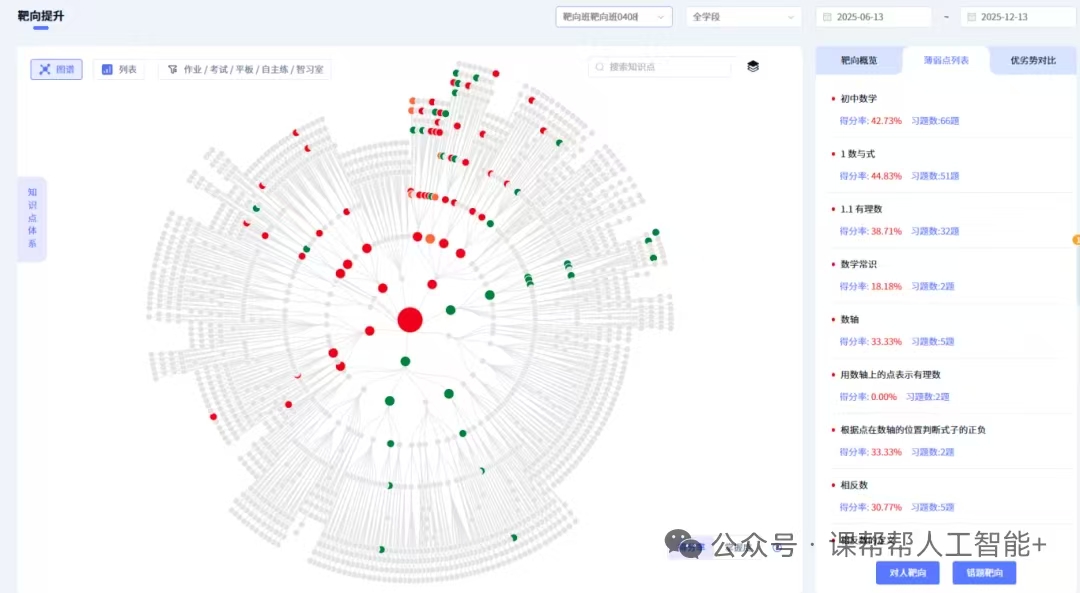Click the 对人靶向 button
Screen dimensions: 1080x593
[907, 573]
